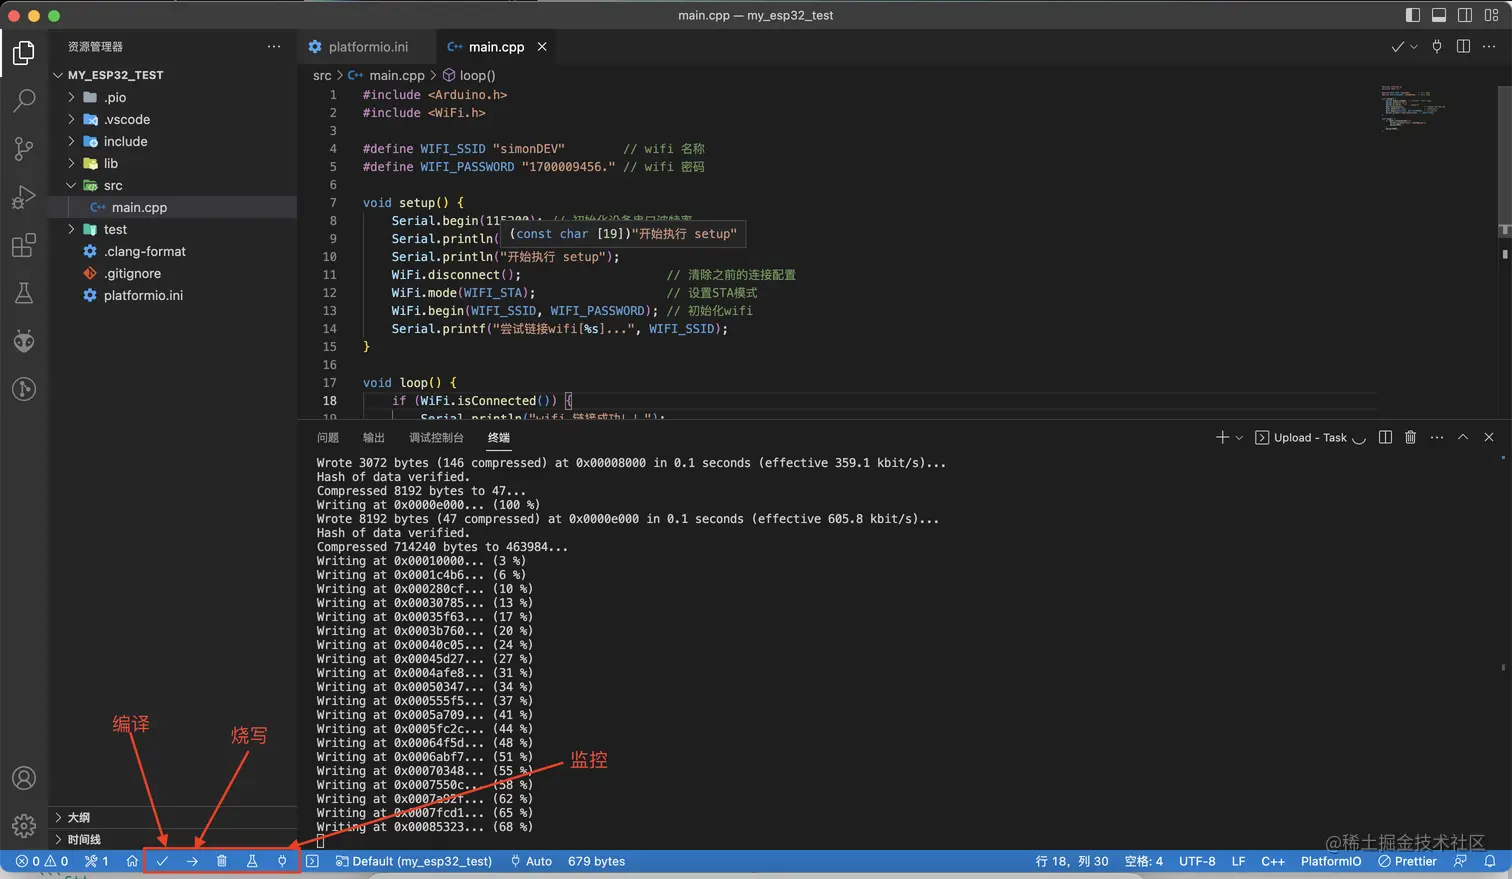Open the Git Graph icon in activity bar
1512x879 pixels.
(24, 389)
